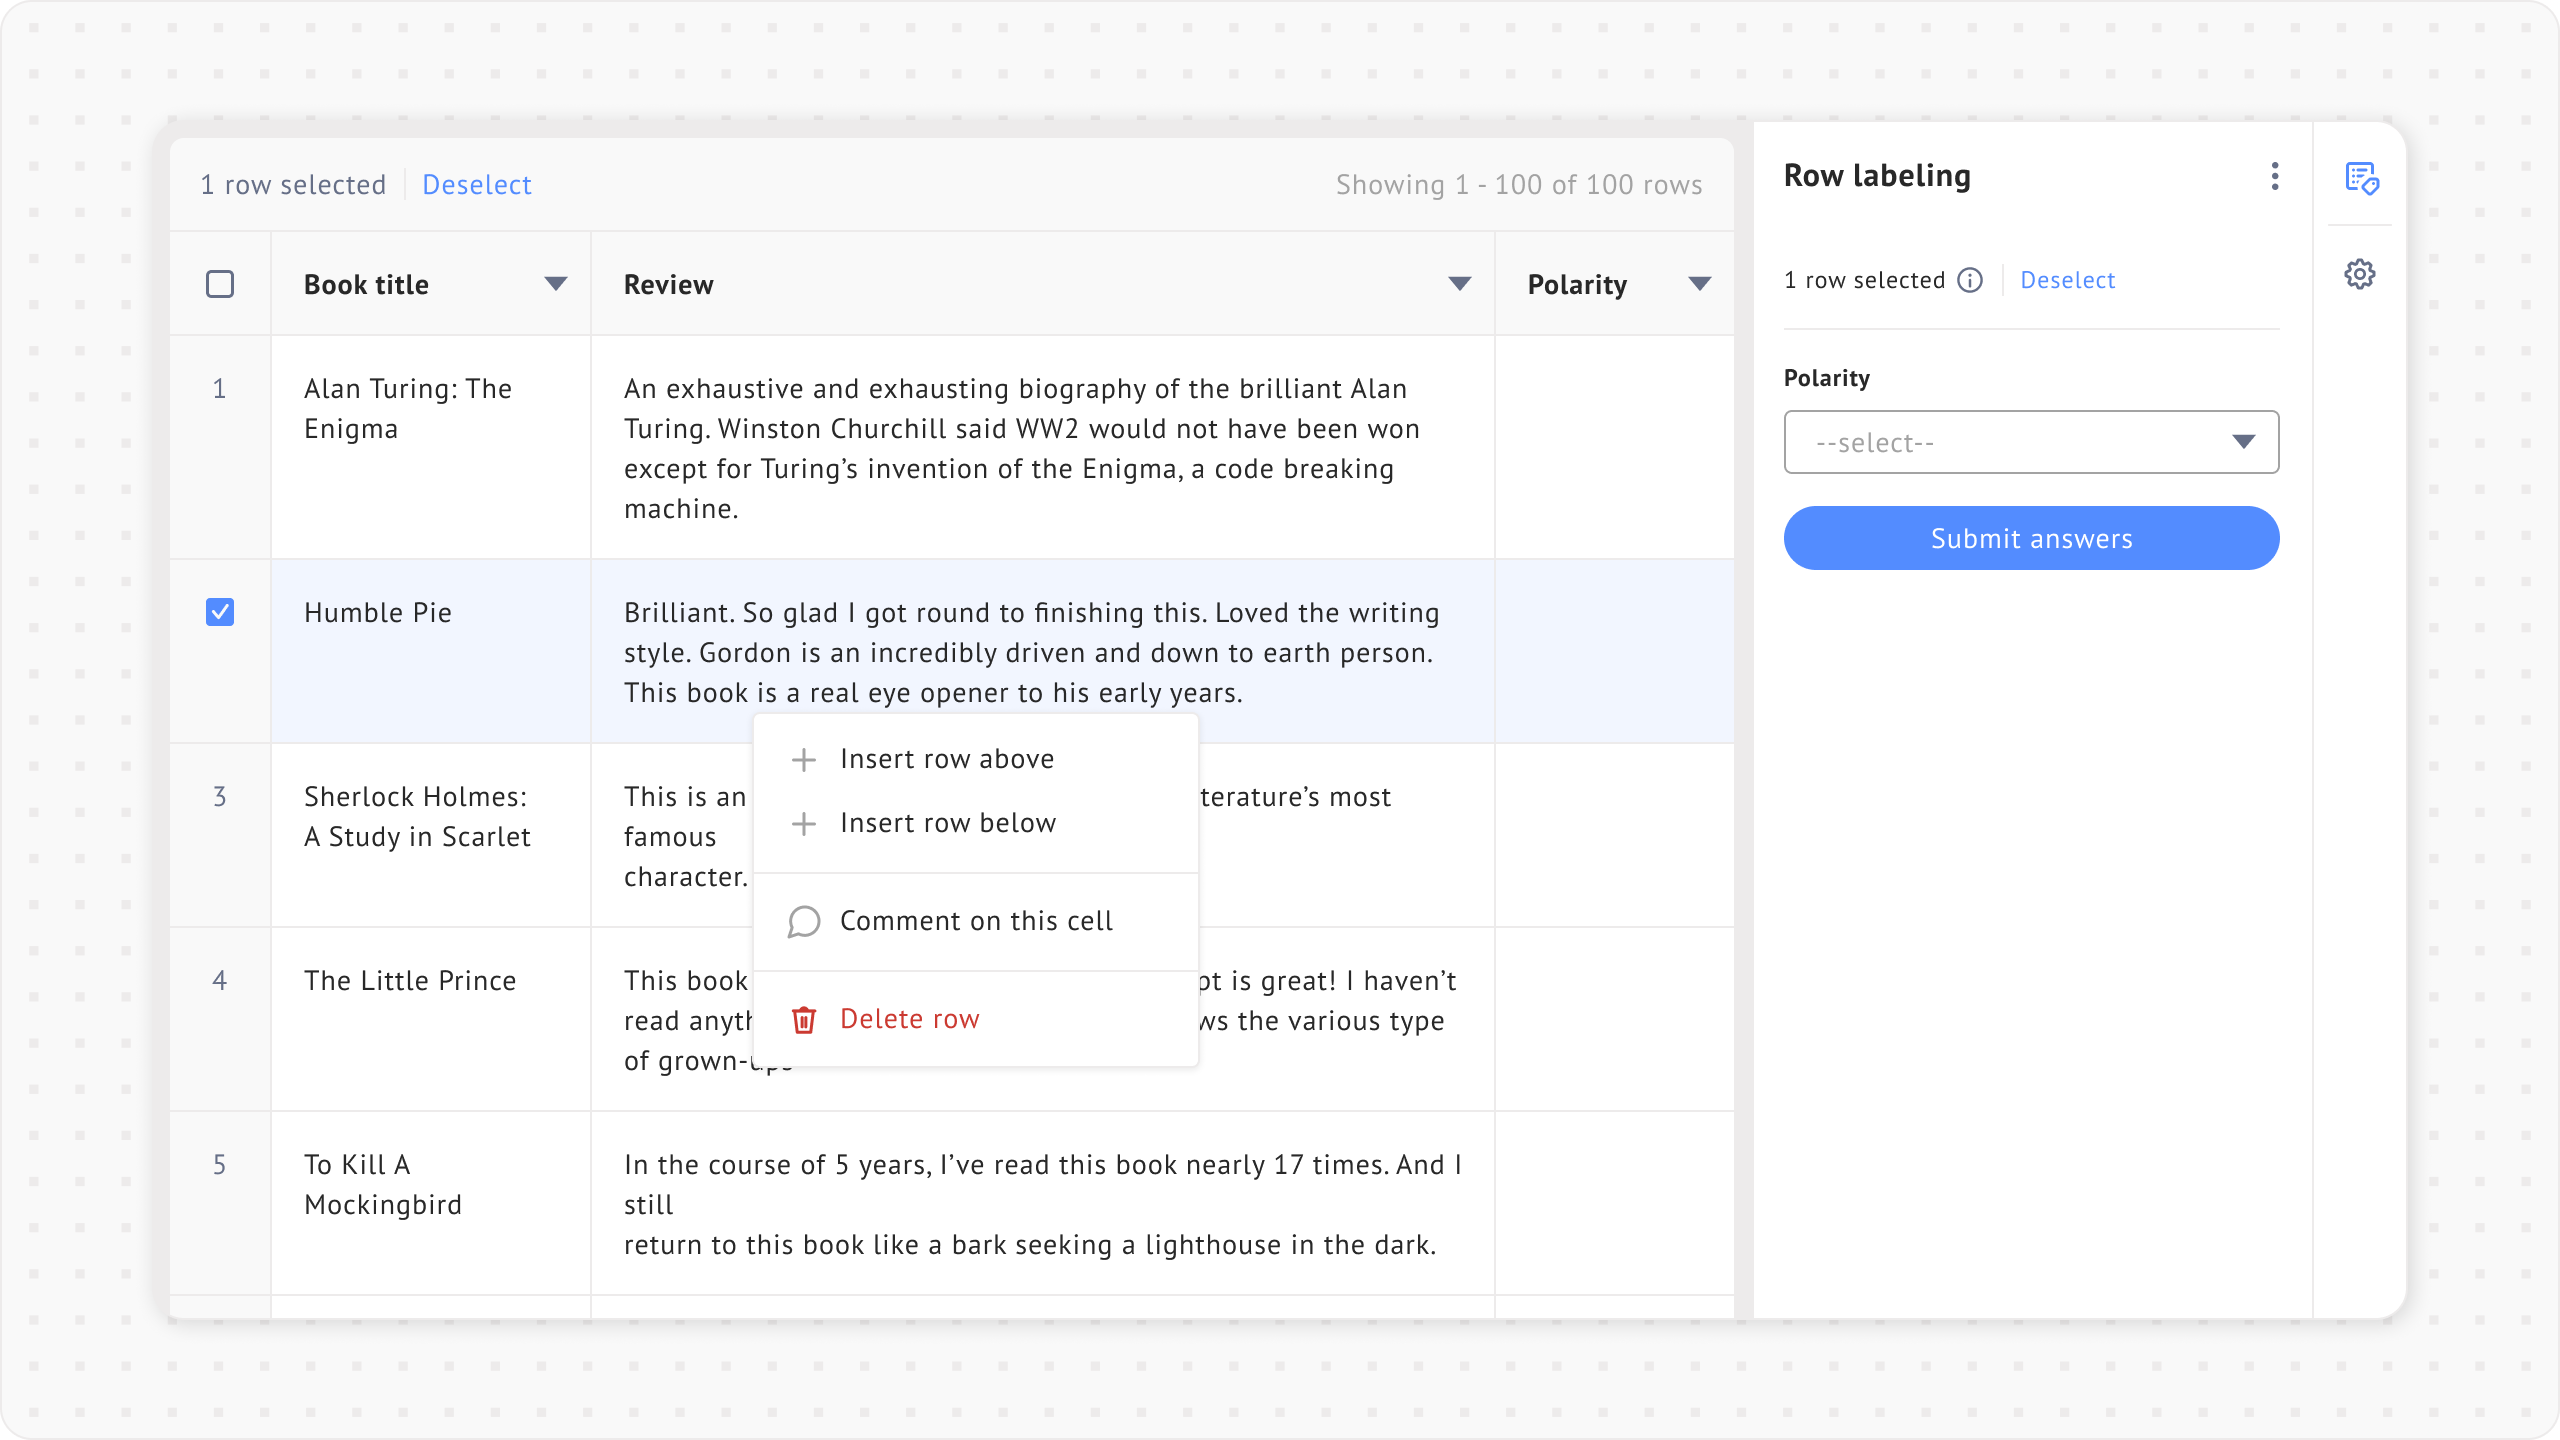Click the speech bubble comment icon
This screenshot has width=2560, height=1440.
click(x=804, y=921)
